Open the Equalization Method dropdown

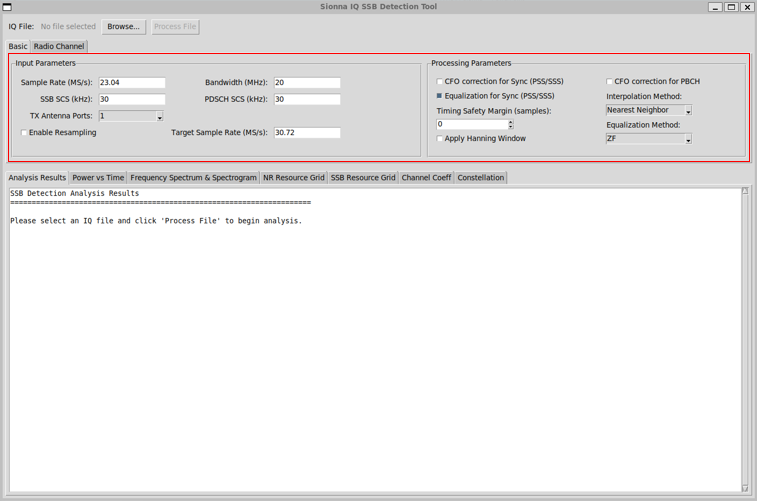tap(687, 140)
